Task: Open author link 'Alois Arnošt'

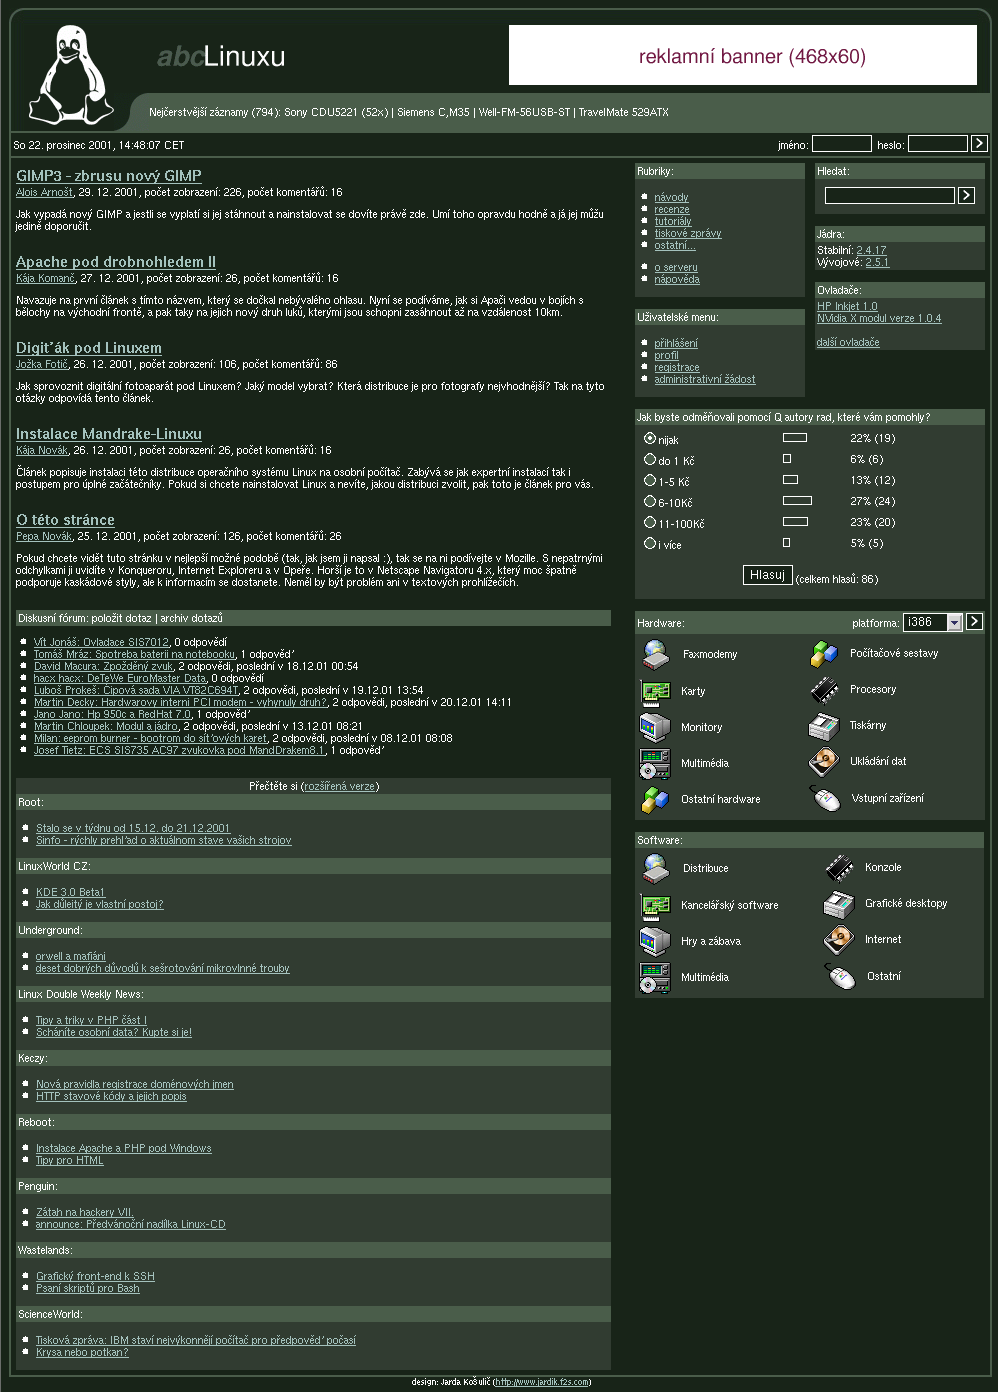Action: coord(44,192)
